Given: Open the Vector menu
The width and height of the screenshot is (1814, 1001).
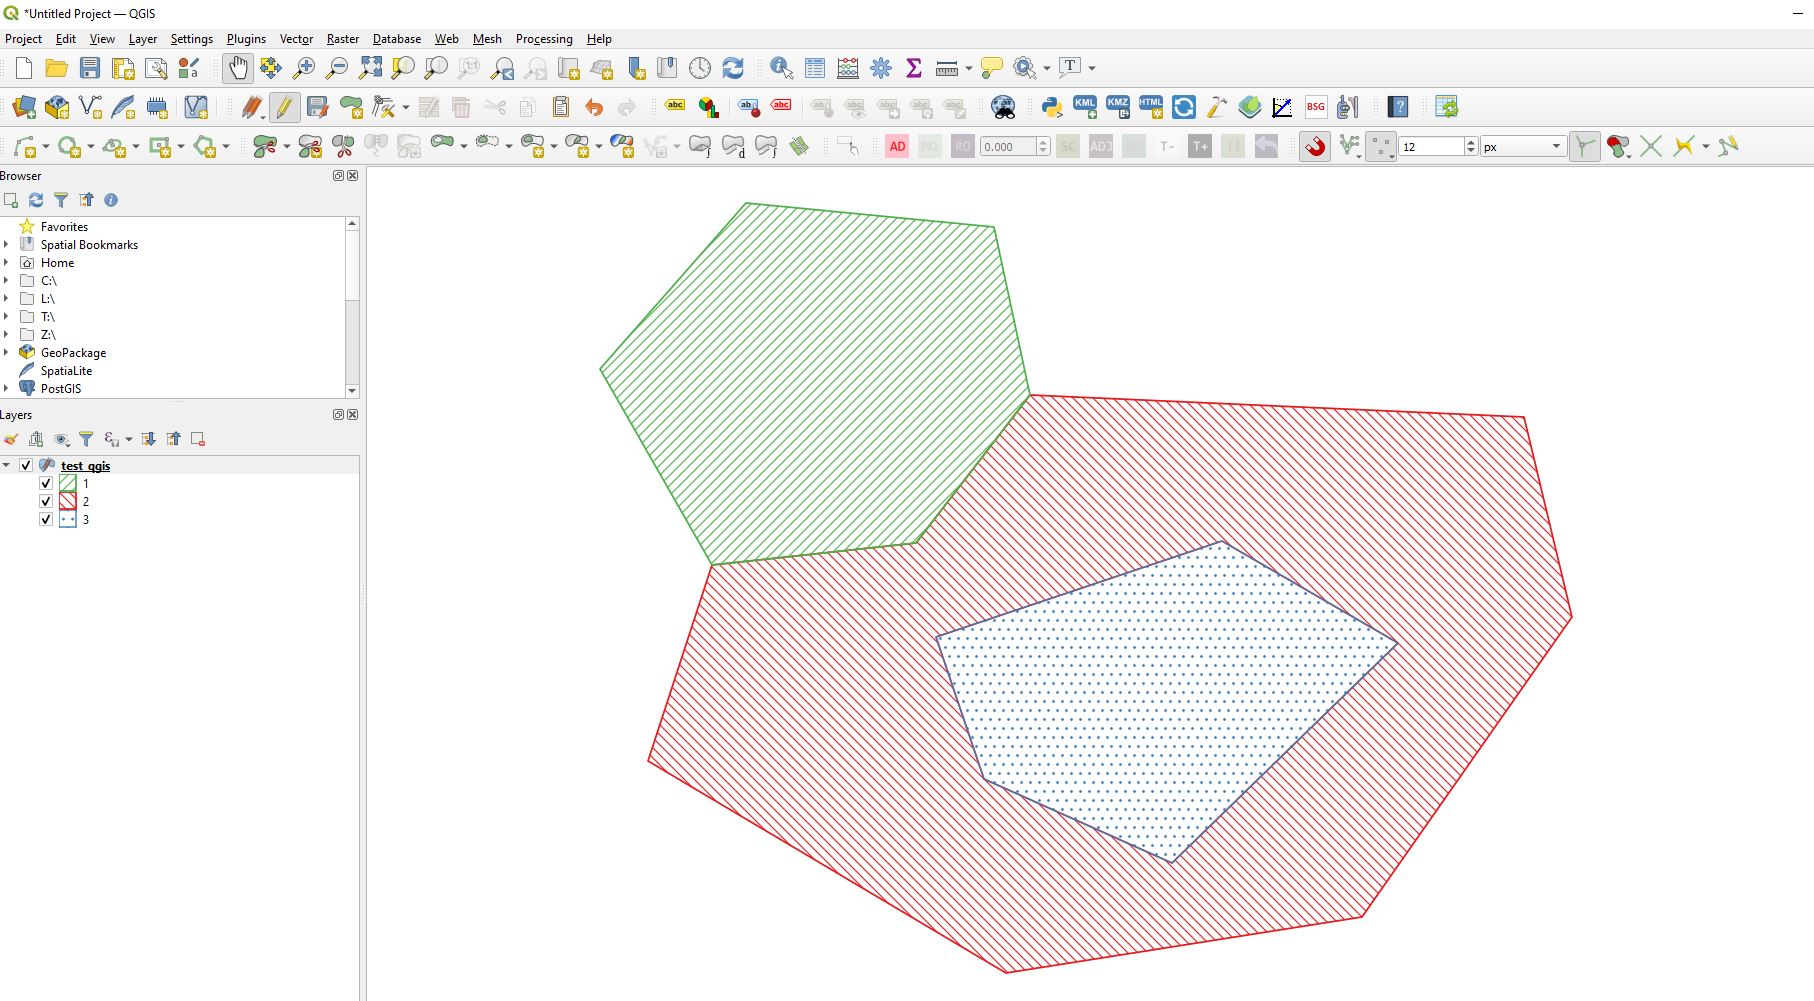Looking at the screenshot, I should click(296, 39).
